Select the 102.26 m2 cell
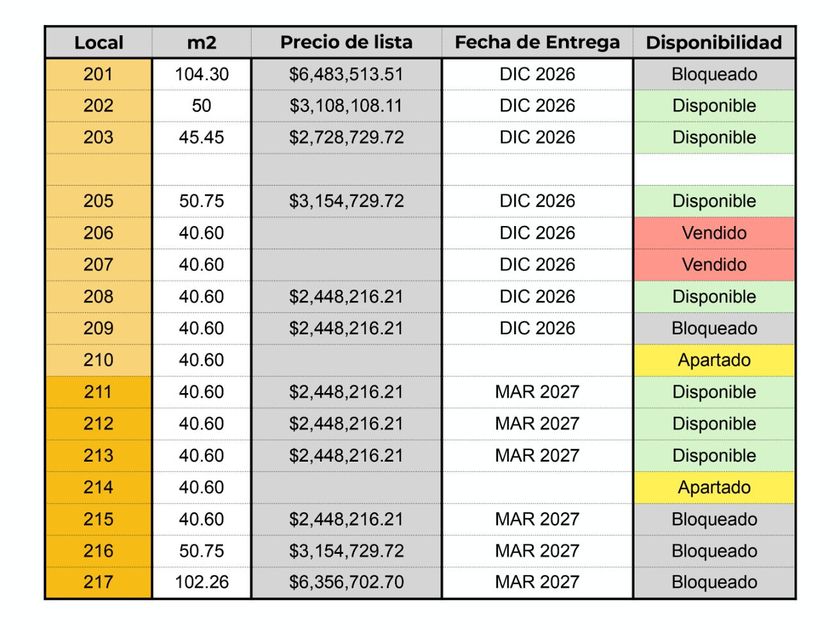 tap(201, 583)
